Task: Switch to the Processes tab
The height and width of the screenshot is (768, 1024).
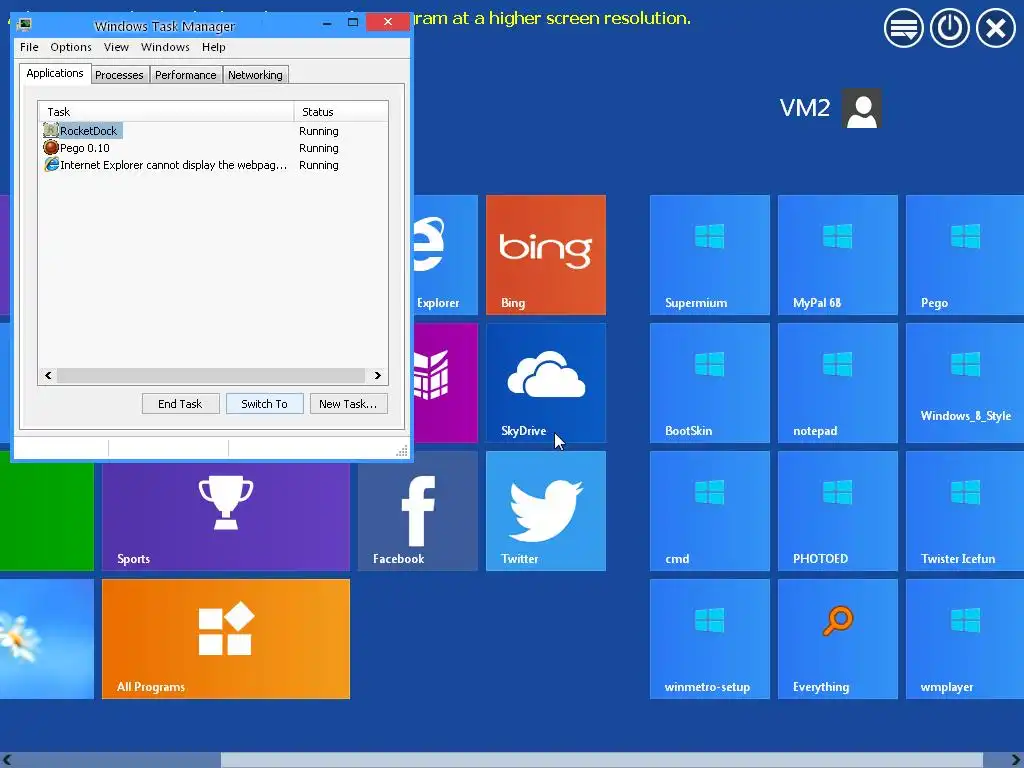Action: point(119,75)
